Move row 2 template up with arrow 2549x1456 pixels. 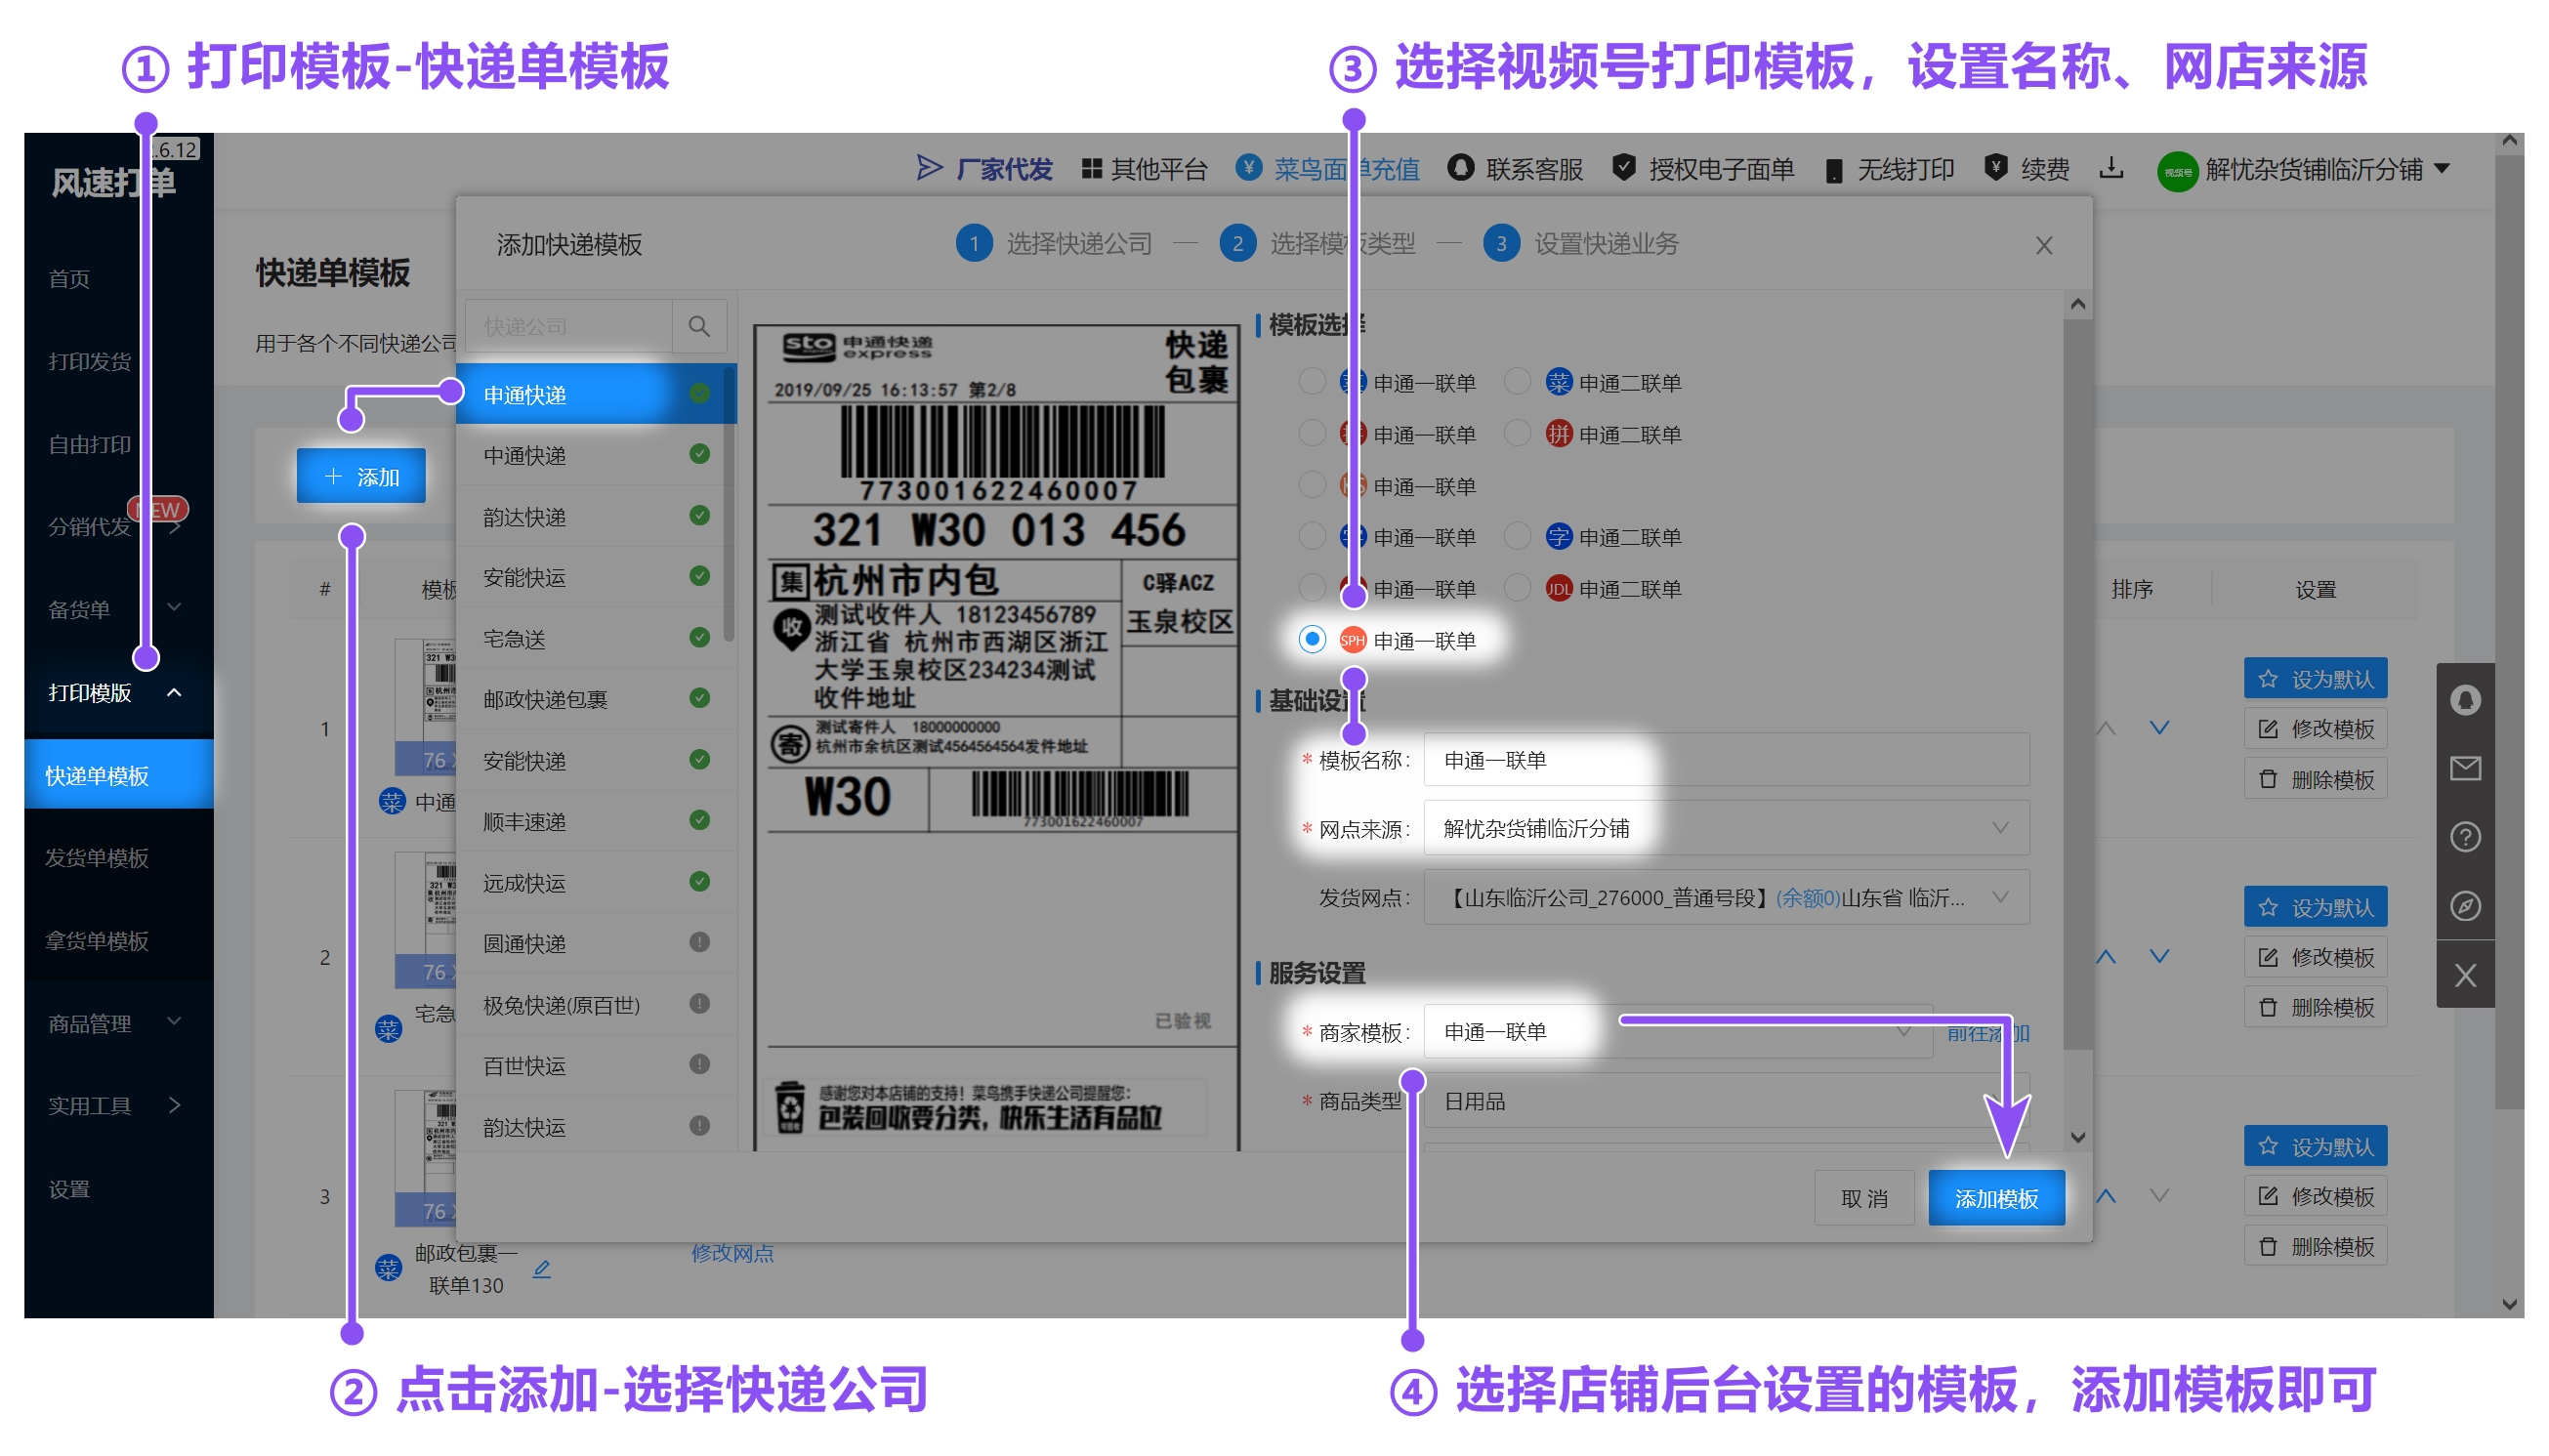pos(2105,957)
